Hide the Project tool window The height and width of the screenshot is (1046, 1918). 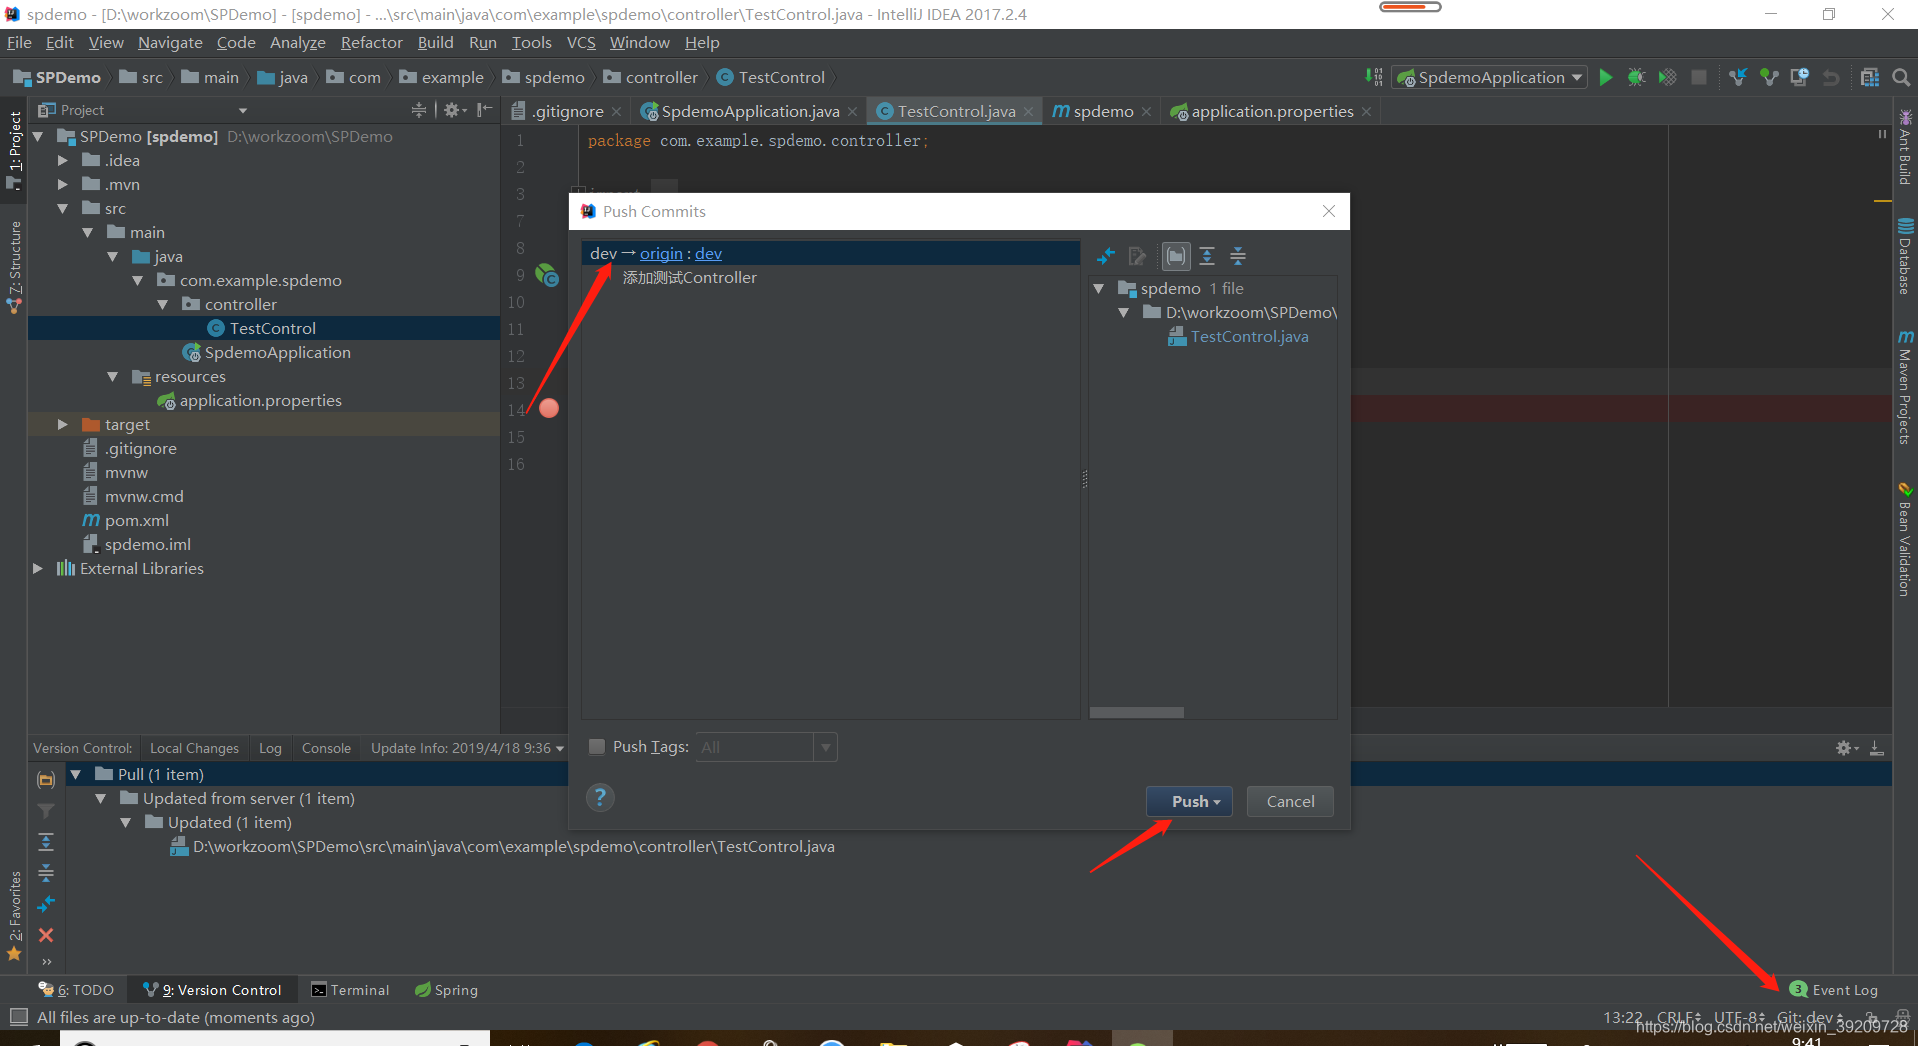click(484, 110)
